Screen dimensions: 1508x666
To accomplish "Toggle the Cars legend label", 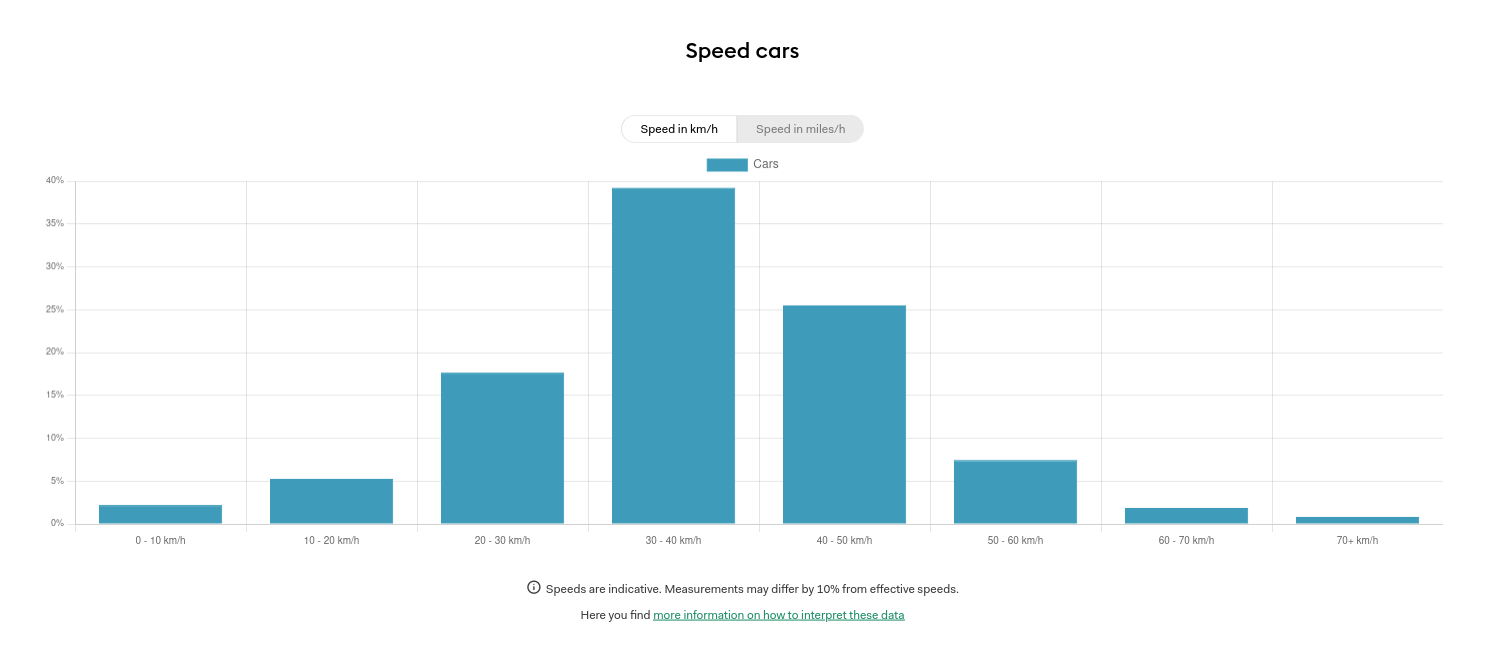I will (766, 164).
